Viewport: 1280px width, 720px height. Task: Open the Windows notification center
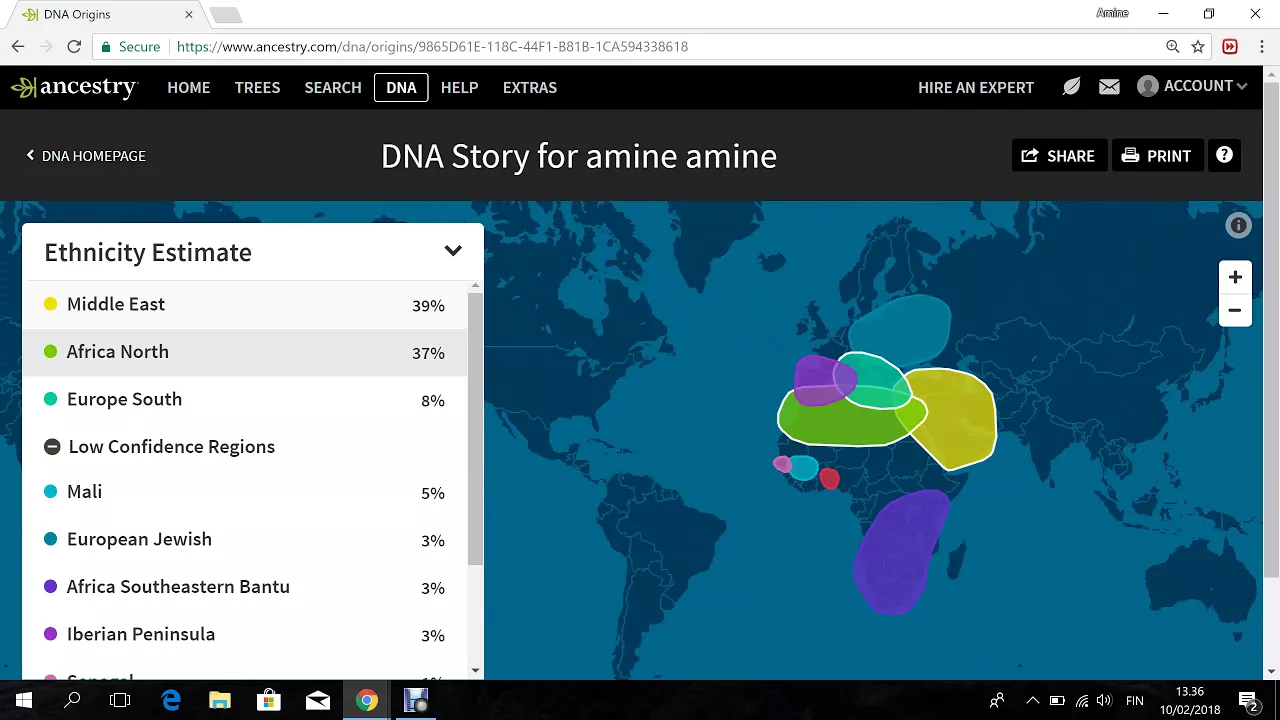(1248, 700)
